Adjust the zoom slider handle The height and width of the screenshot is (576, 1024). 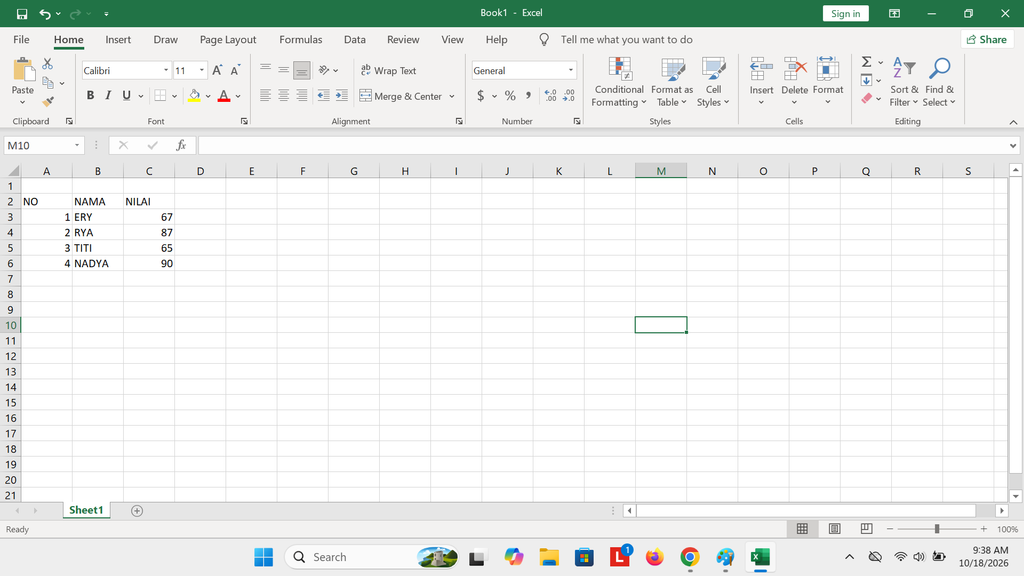point(936,529)
